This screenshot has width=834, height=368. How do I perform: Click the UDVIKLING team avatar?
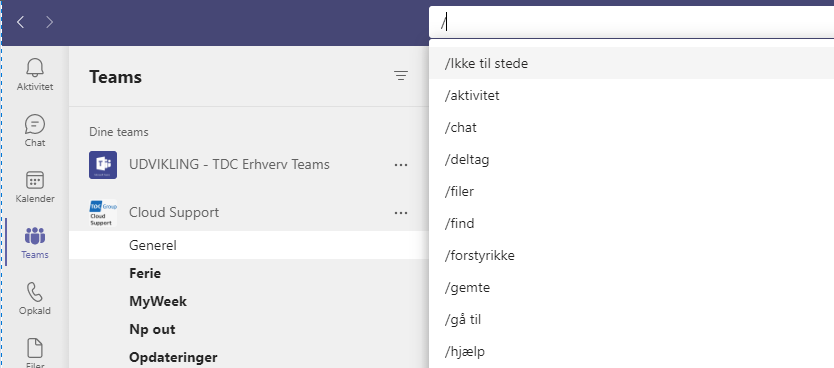[103, 165]
